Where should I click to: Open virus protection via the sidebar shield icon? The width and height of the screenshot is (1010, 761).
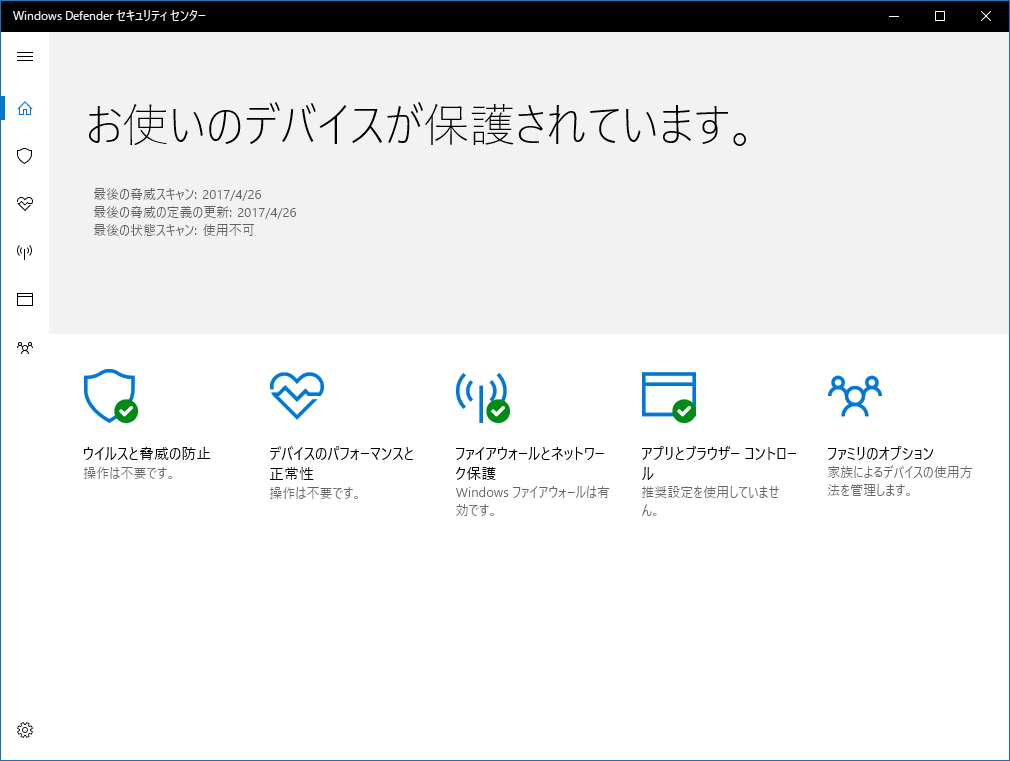tap(25, 156)
